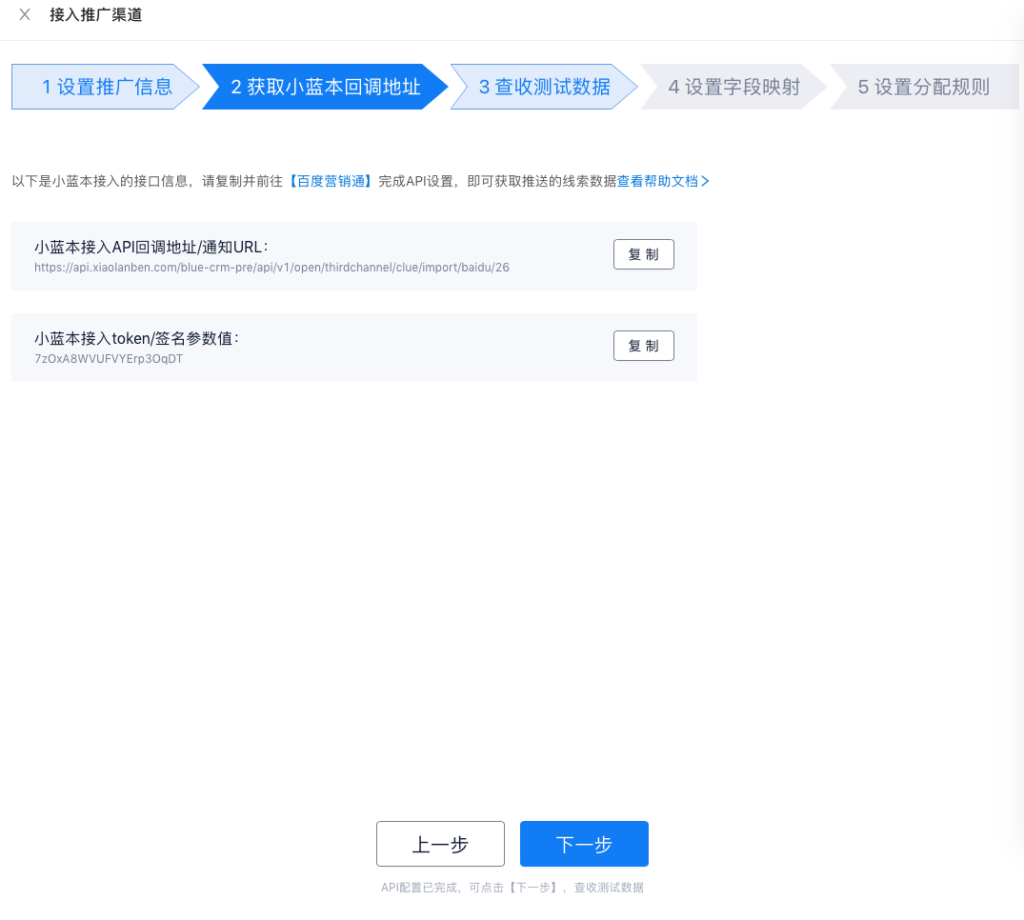Close the 接入推广渠道 dialog with the X icon

25,15
